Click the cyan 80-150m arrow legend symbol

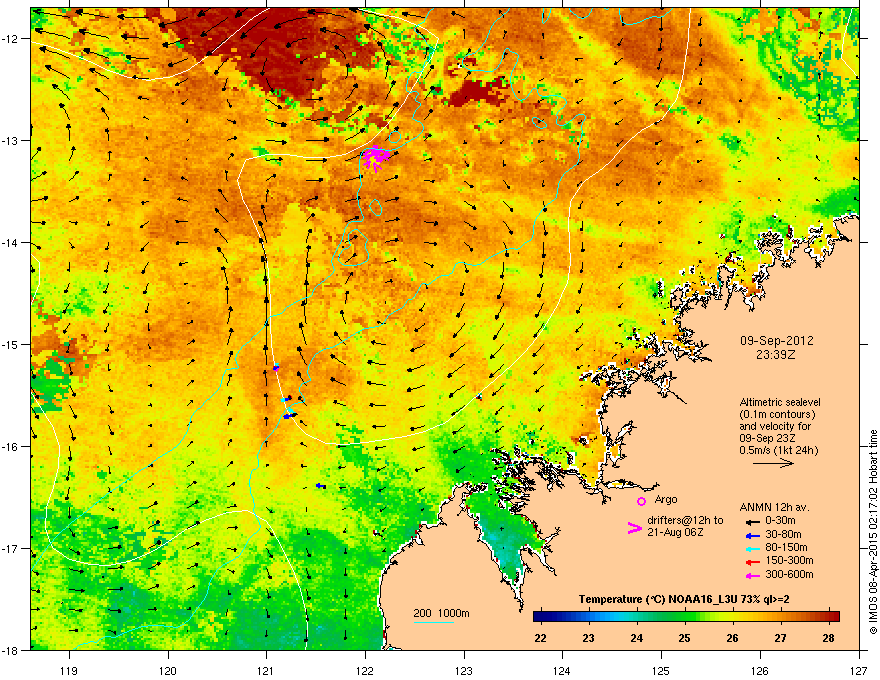click(752, 549)
